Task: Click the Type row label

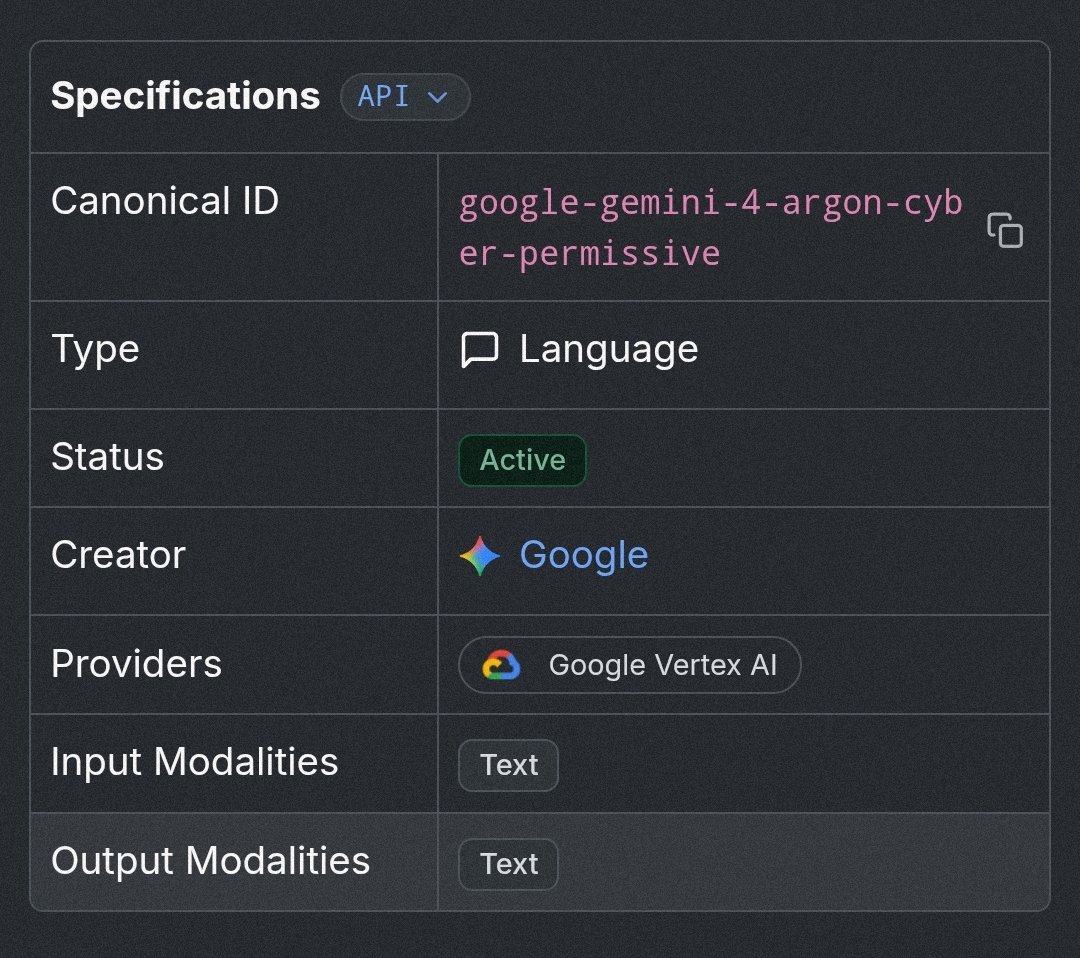Action: pos(95,349)
